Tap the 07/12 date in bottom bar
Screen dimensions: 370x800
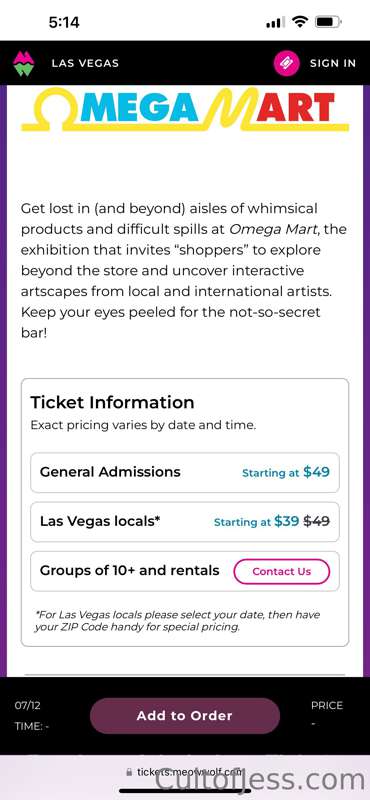coord(27,706)
